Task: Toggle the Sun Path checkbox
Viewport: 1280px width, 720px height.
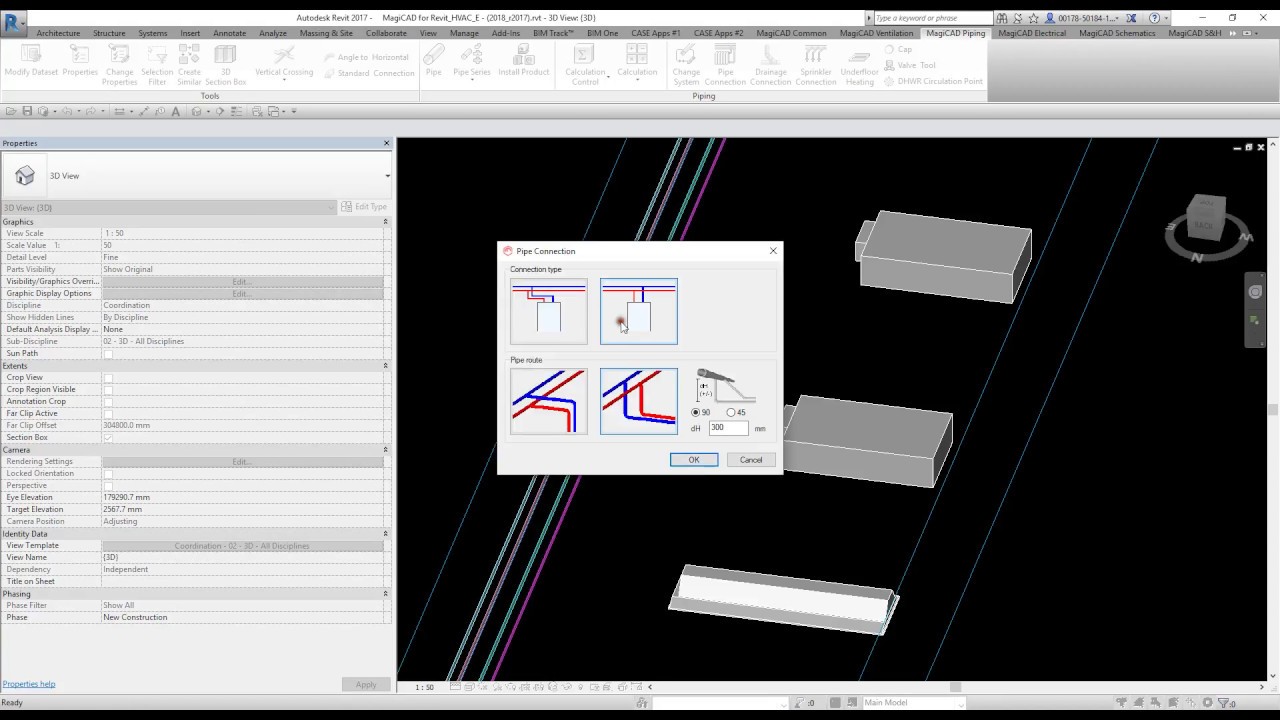Action: (x=108, y=354)
